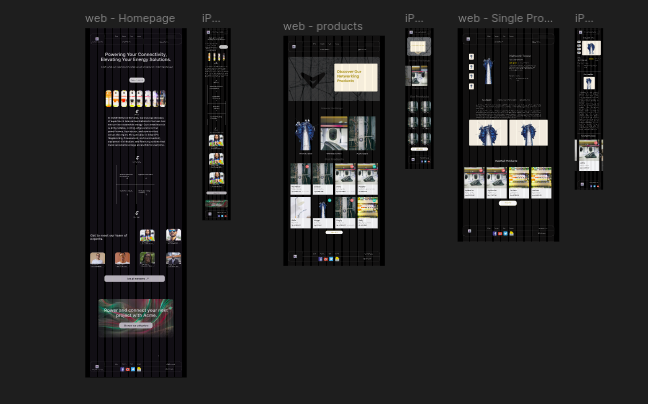Viewport: 648px width, 404px height.
Task: Click the YouTube icon in Single Product footer
Action: (x=500, y=233)
